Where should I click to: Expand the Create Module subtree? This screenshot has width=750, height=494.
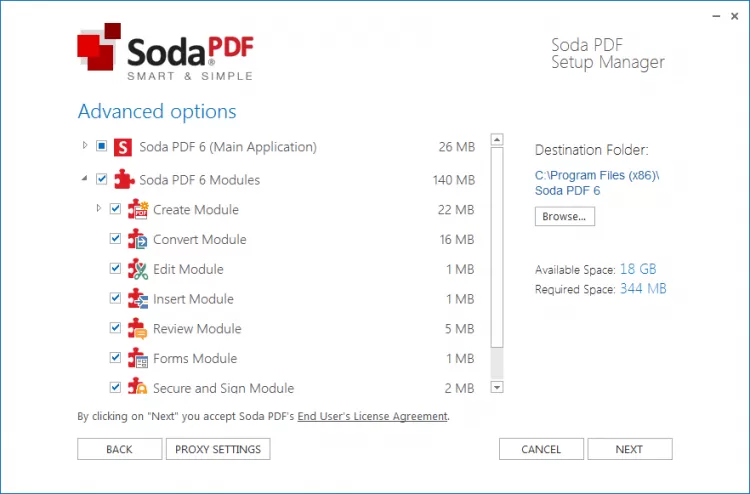(x=99, y=209)
